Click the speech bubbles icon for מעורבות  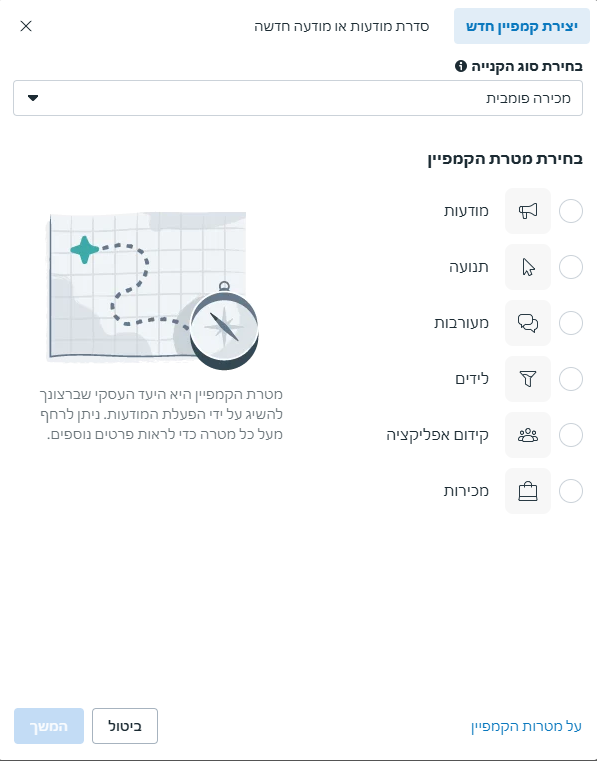(x=528, y=323)
